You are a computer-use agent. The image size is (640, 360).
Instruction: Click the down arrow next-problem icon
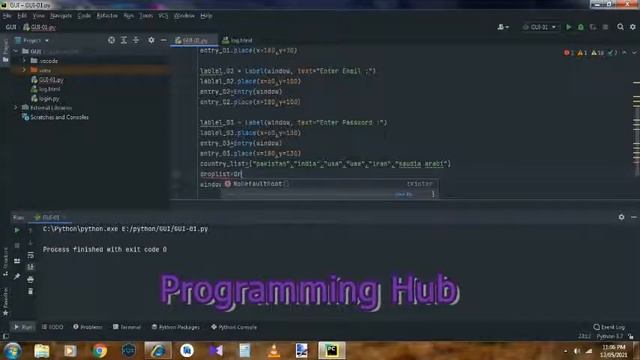(x=634, y=53)
